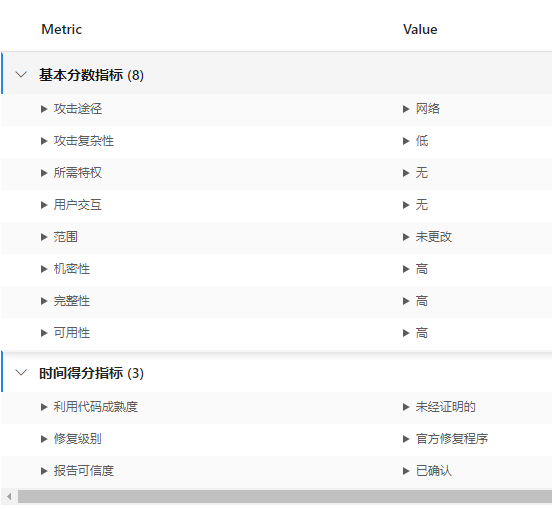552x509 pixels.
Task: Collapse the 时间得分指标 (3) group
Action: (21, 372)
